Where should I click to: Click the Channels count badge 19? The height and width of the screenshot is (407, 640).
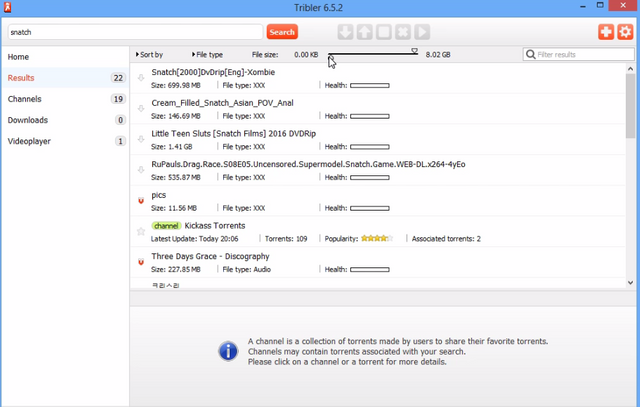(x=118, y=99)
